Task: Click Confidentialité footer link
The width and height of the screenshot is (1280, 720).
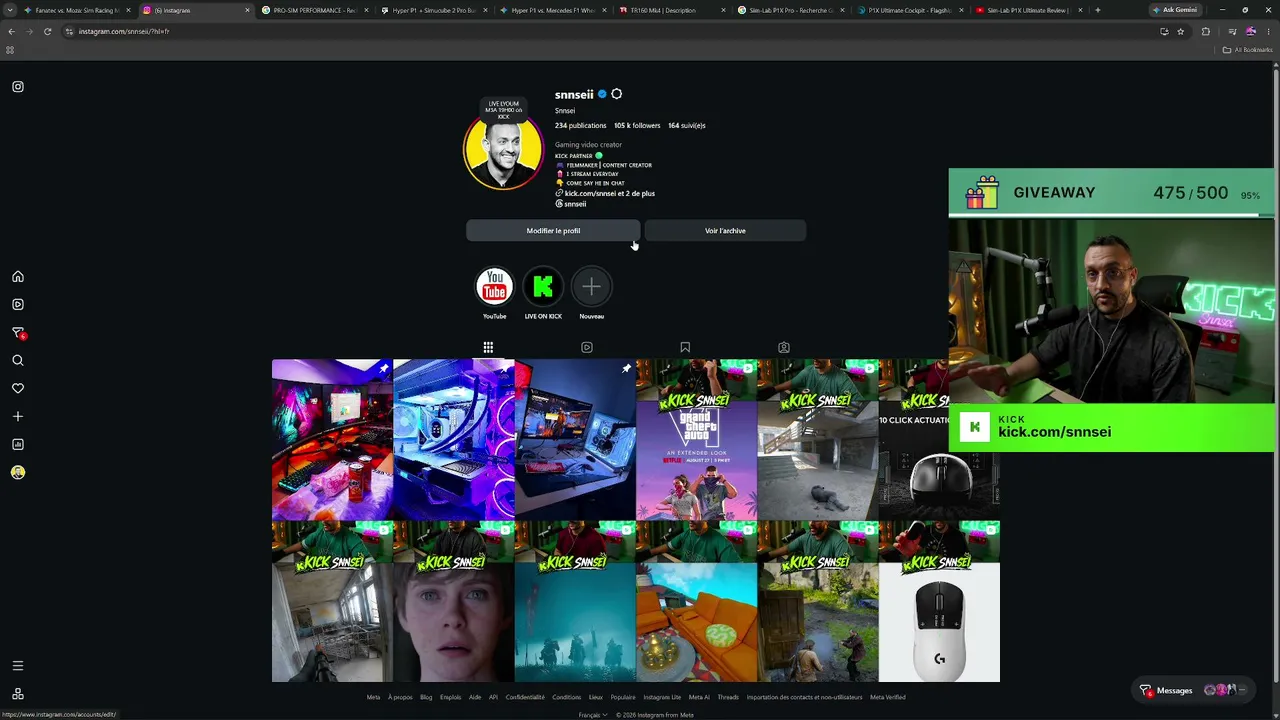Action: coord(525,698)
